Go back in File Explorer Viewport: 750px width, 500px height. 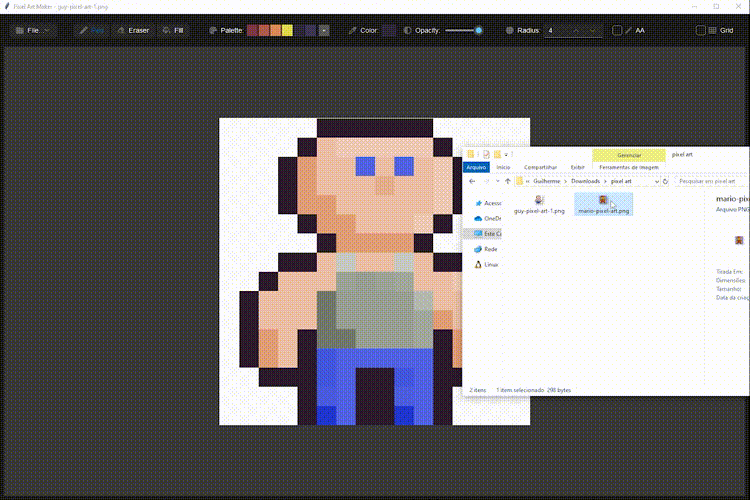[472, 181]
